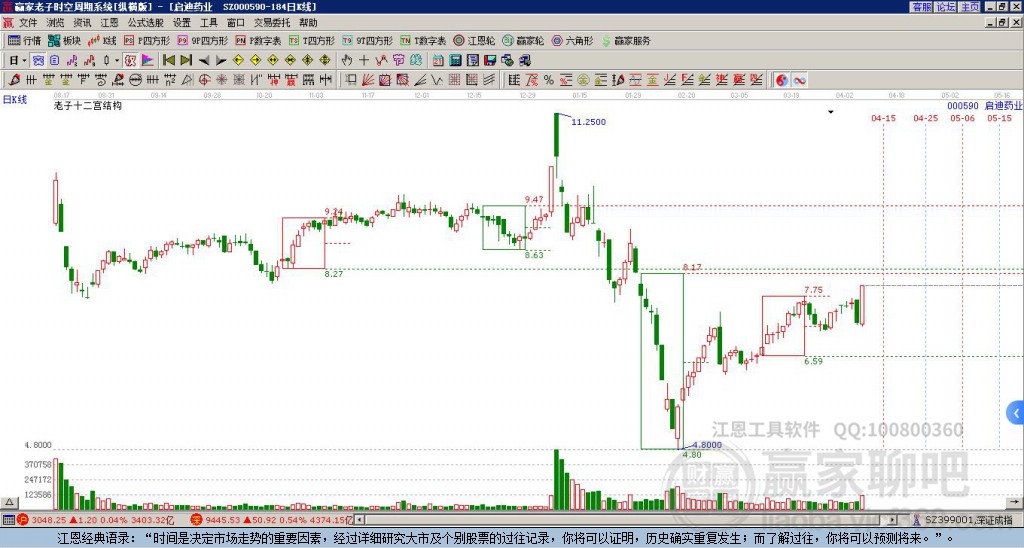The image size is (1024, 548).
Task: Toggle the yin-yang Taiji icon
Action: [x=782, y=80]
